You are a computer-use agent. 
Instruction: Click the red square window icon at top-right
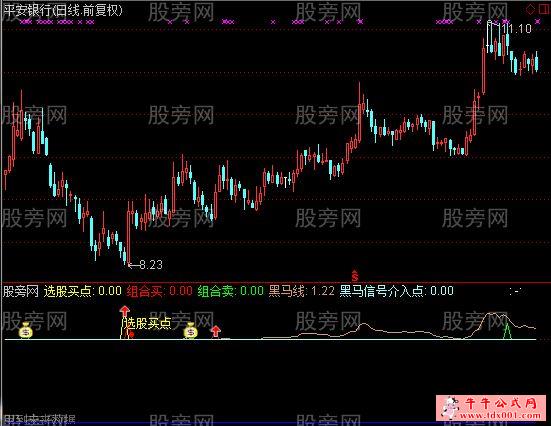pyautogui.click(x=545, y=9)
